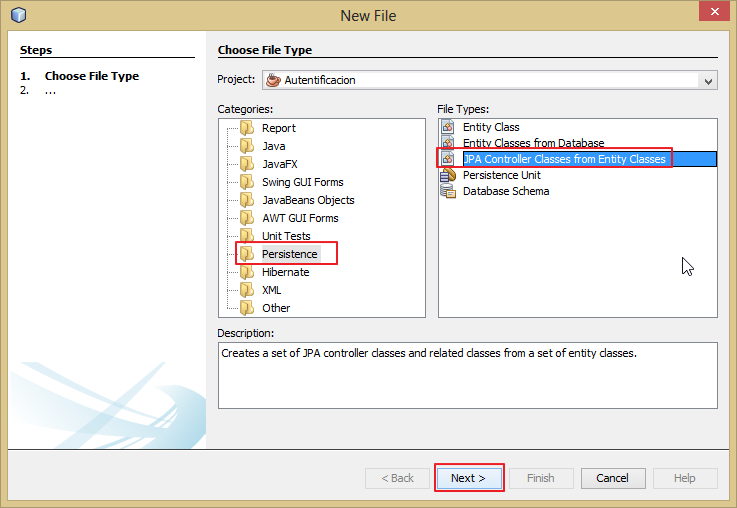Viewport: 737px width, 508px height.
Task: Click the XML category folder icon
Action: click(x=247, y=289)
